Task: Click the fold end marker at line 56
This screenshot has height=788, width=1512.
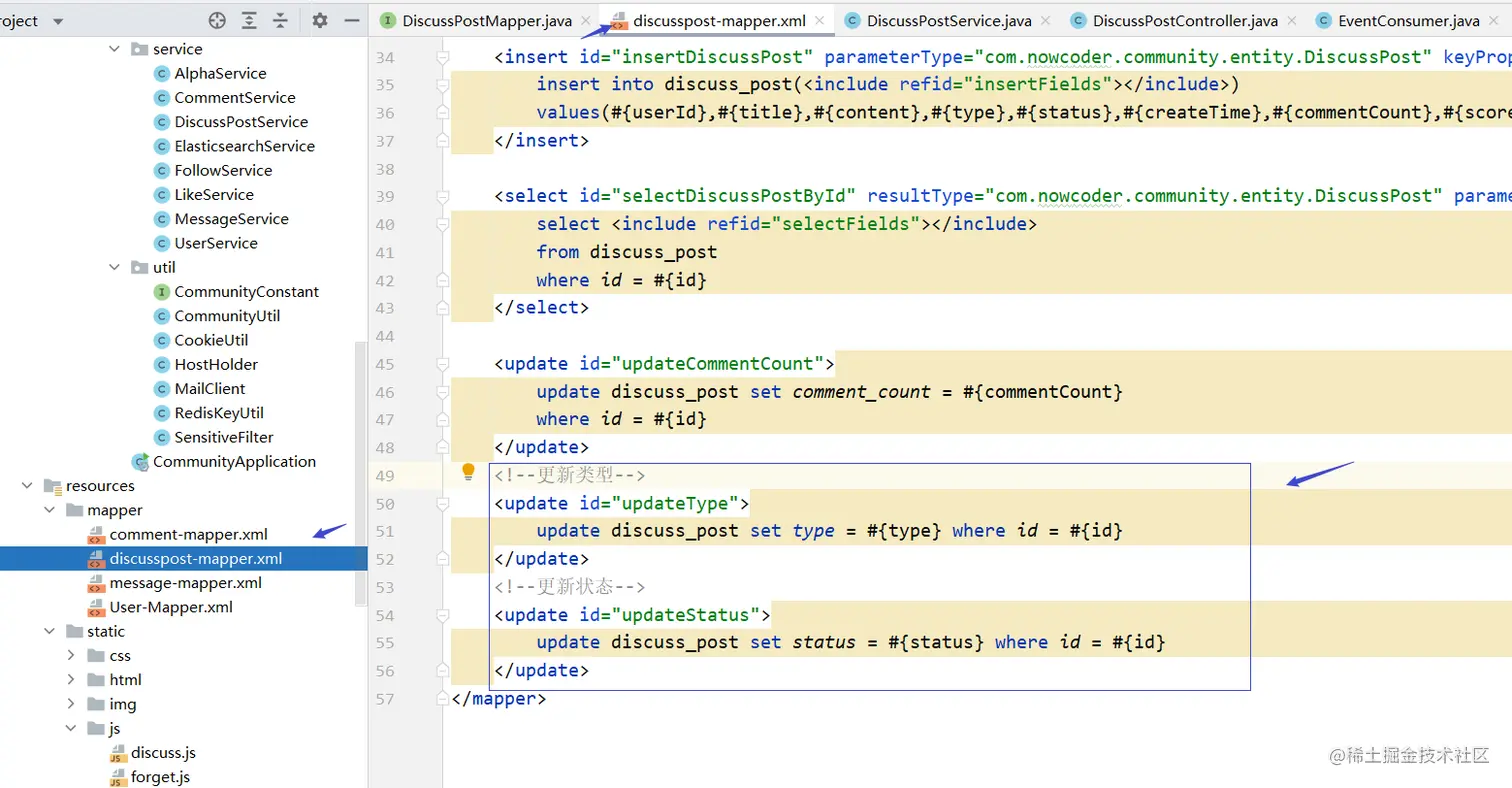Action: [x=442, y=670]
